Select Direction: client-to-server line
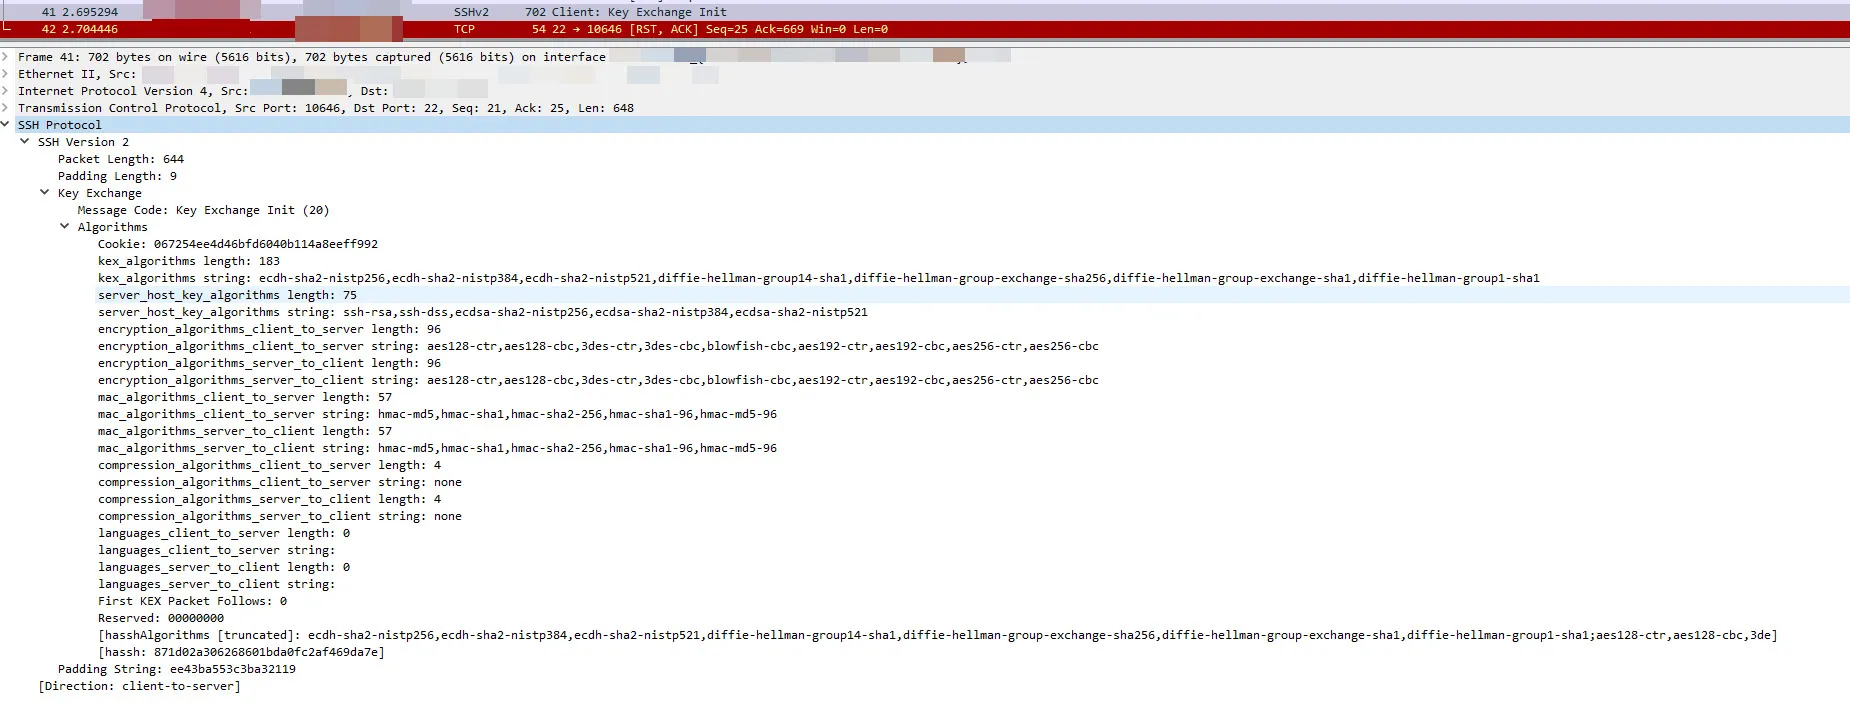 [139, 686]
